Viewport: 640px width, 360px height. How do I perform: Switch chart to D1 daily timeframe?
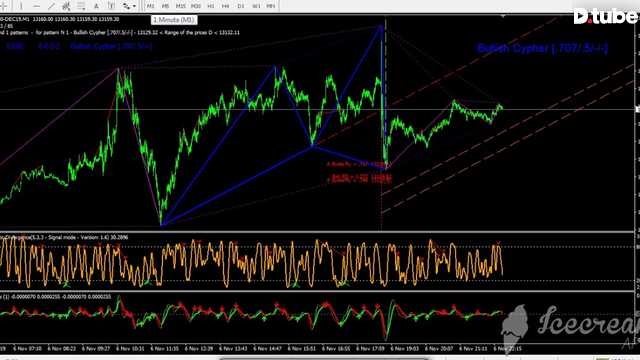[x=241, y=6]
